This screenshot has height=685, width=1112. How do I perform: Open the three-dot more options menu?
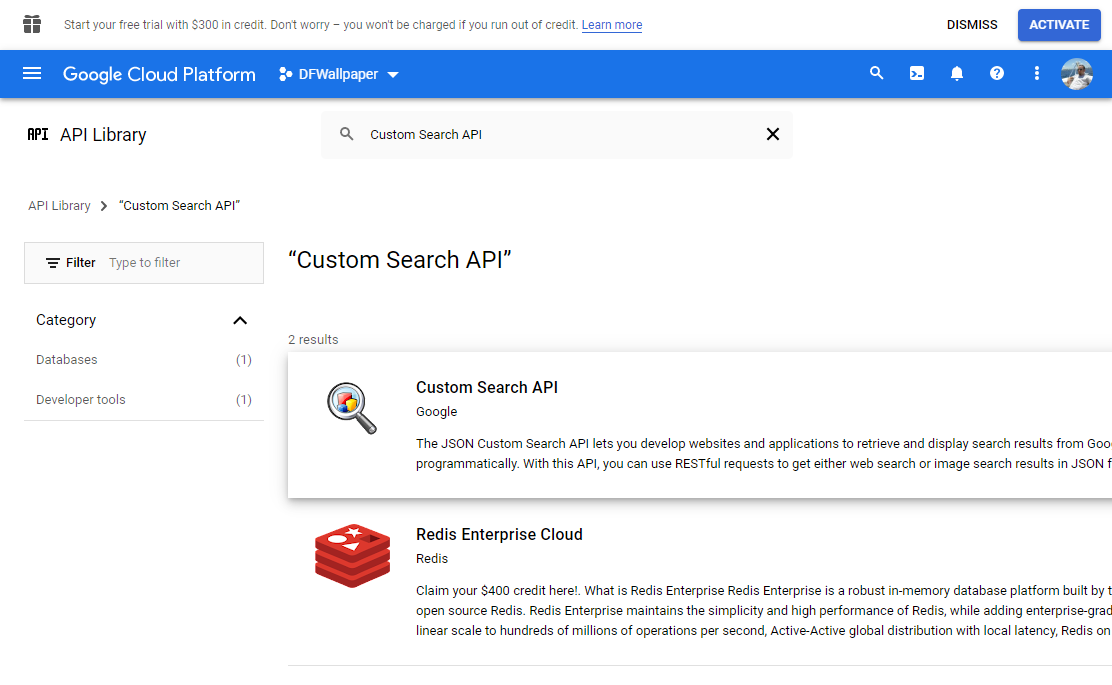(1037, 73)
